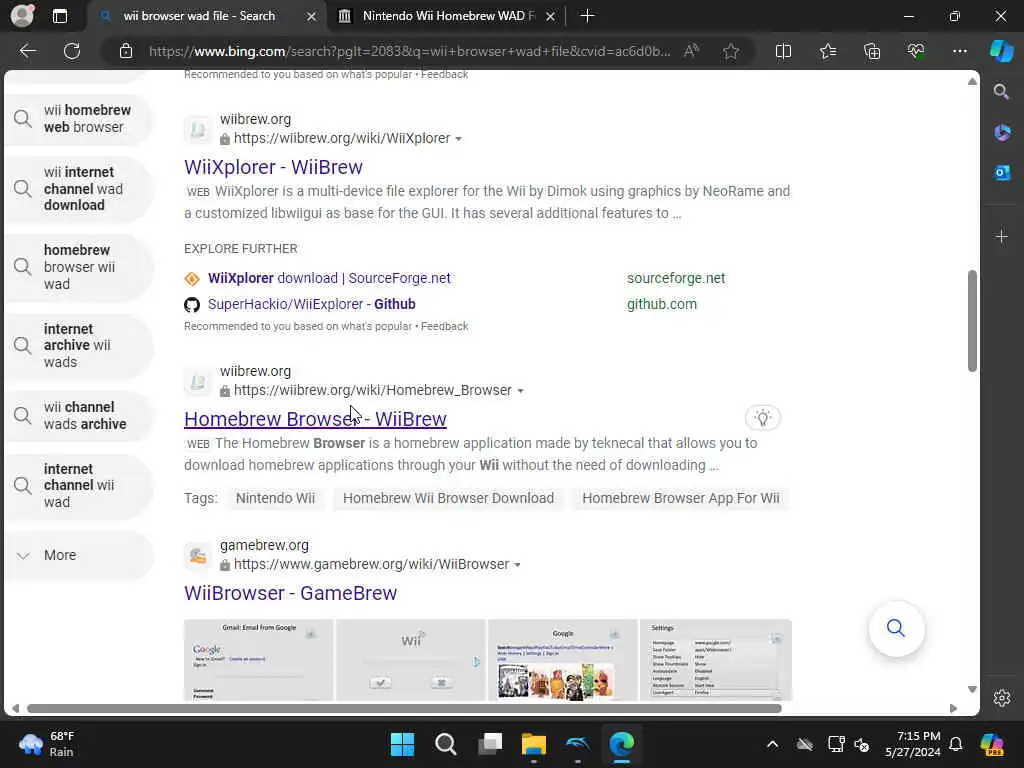The height and width of the screenshot is (768, 1024).
Task: Expand the gamebrew WiiBrowser URL dropdown arrow
Action: [x=517, y=564]
